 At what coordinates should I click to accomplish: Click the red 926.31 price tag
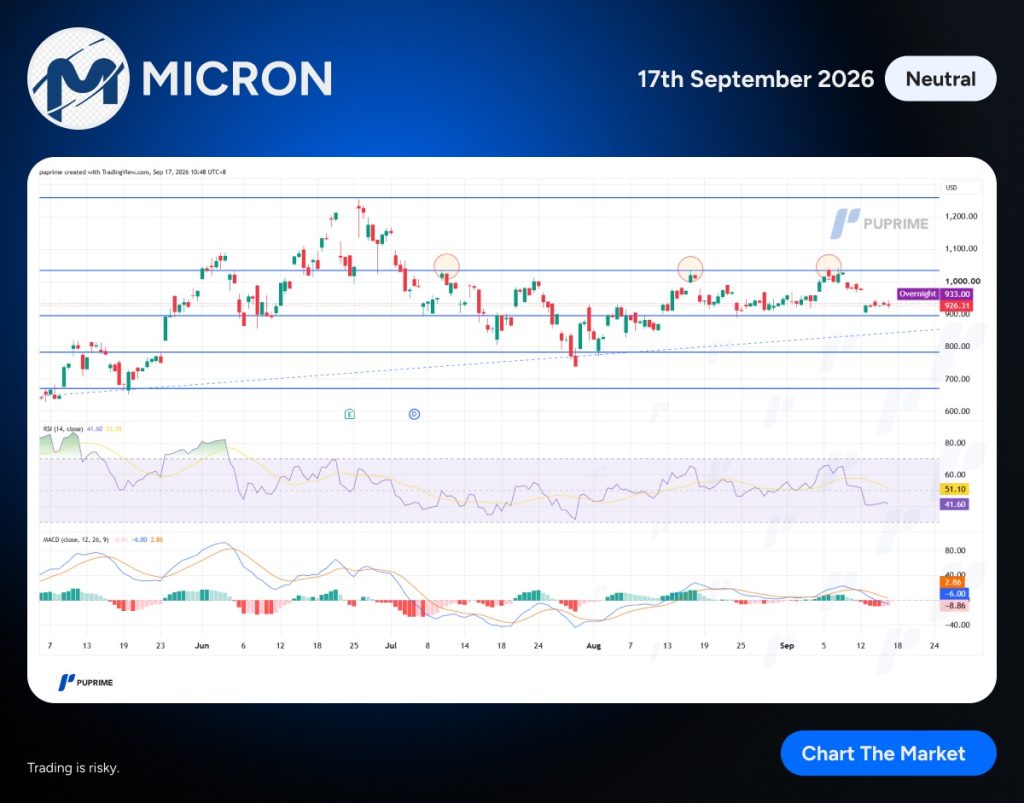click(x=957, y=306)
